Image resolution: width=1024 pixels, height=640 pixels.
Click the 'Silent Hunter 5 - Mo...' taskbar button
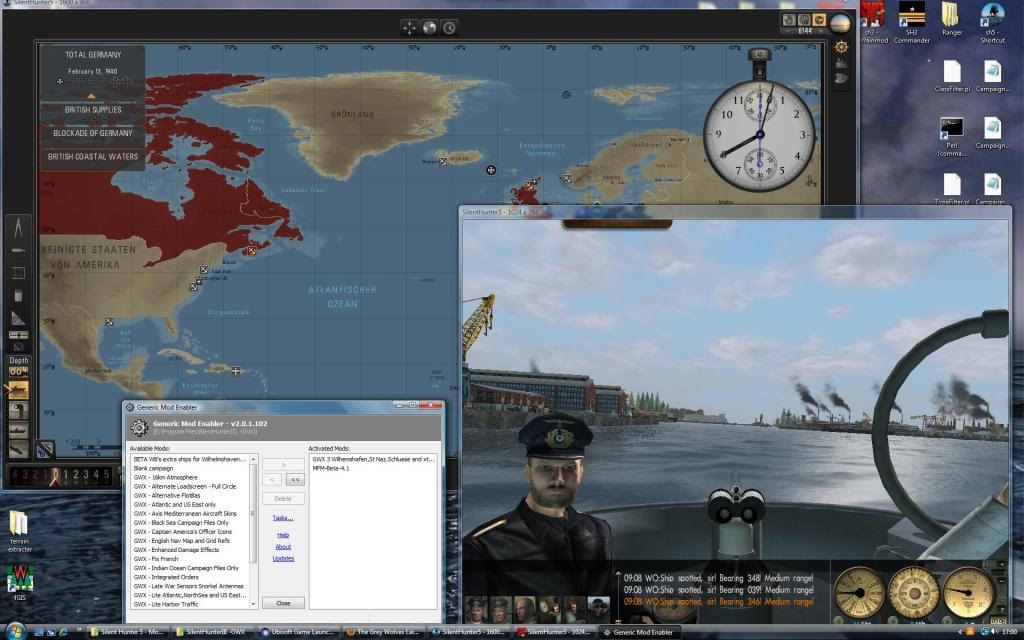(x=127, y=632)
